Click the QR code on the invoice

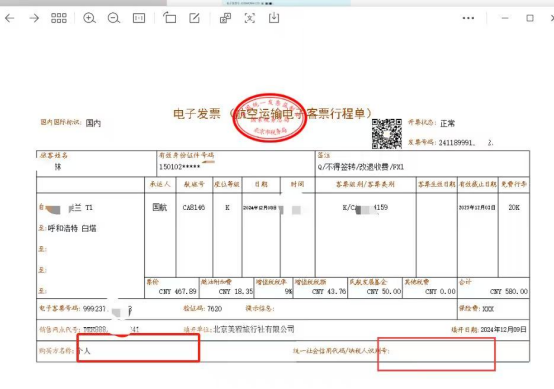[x=387, y=134]
